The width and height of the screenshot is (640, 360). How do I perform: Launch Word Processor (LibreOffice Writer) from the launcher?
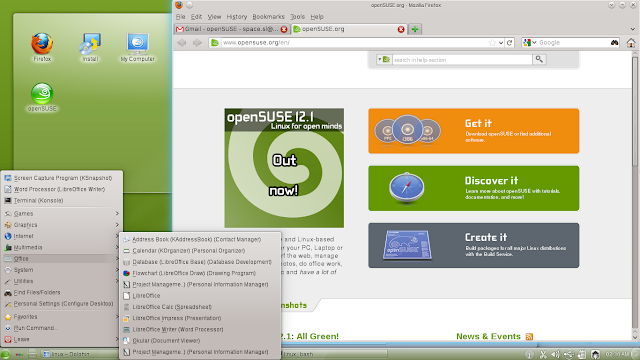point(62,189)
